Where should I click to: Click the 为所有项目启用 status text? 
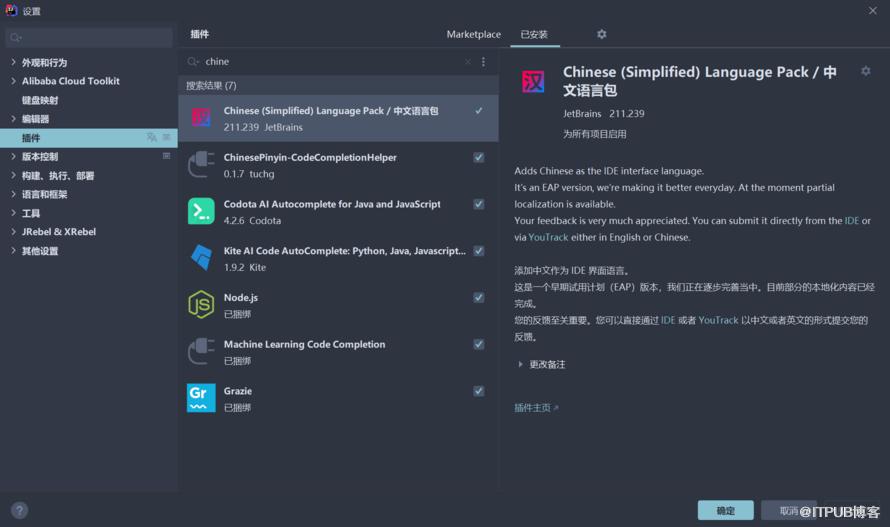pyautogui.click(x=595, y=134)
